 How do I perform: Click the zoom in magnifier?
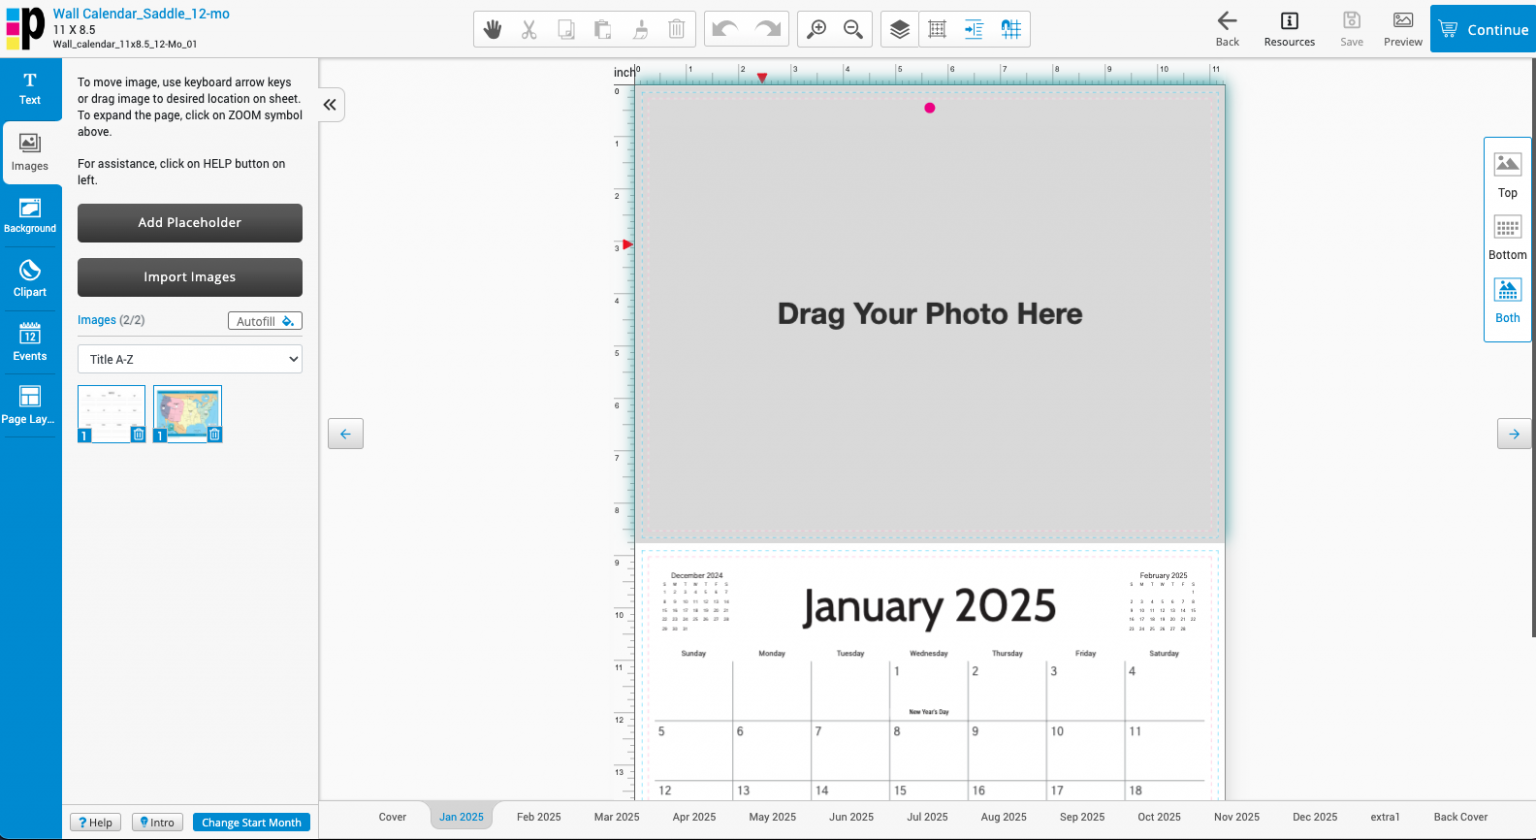click(817, 30)
